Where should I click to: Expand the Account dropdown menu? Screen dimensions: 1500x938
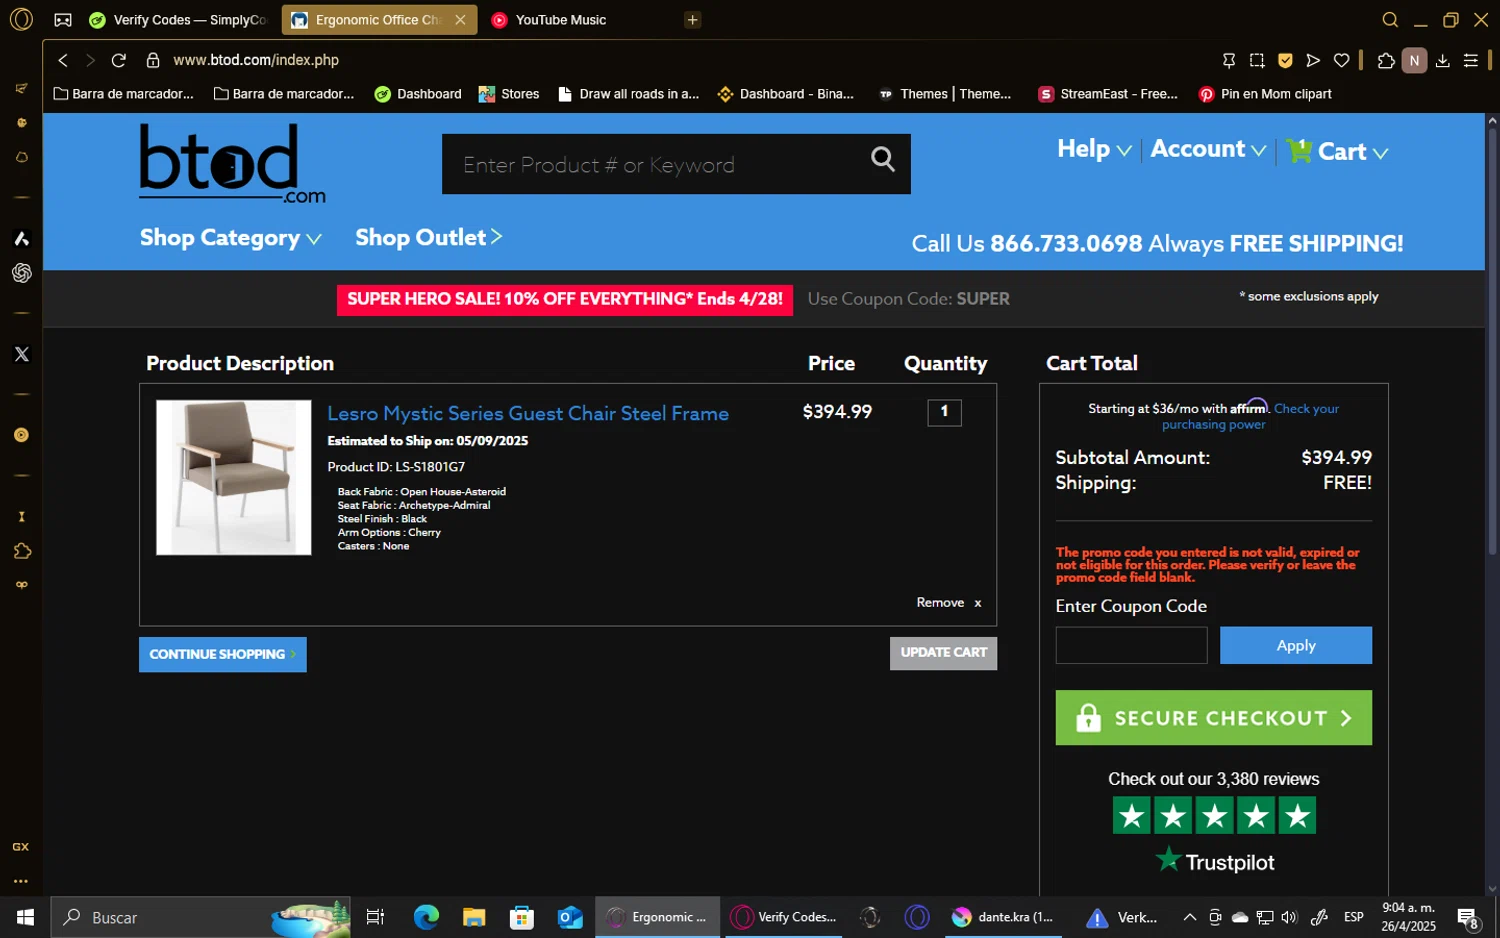1208,149
